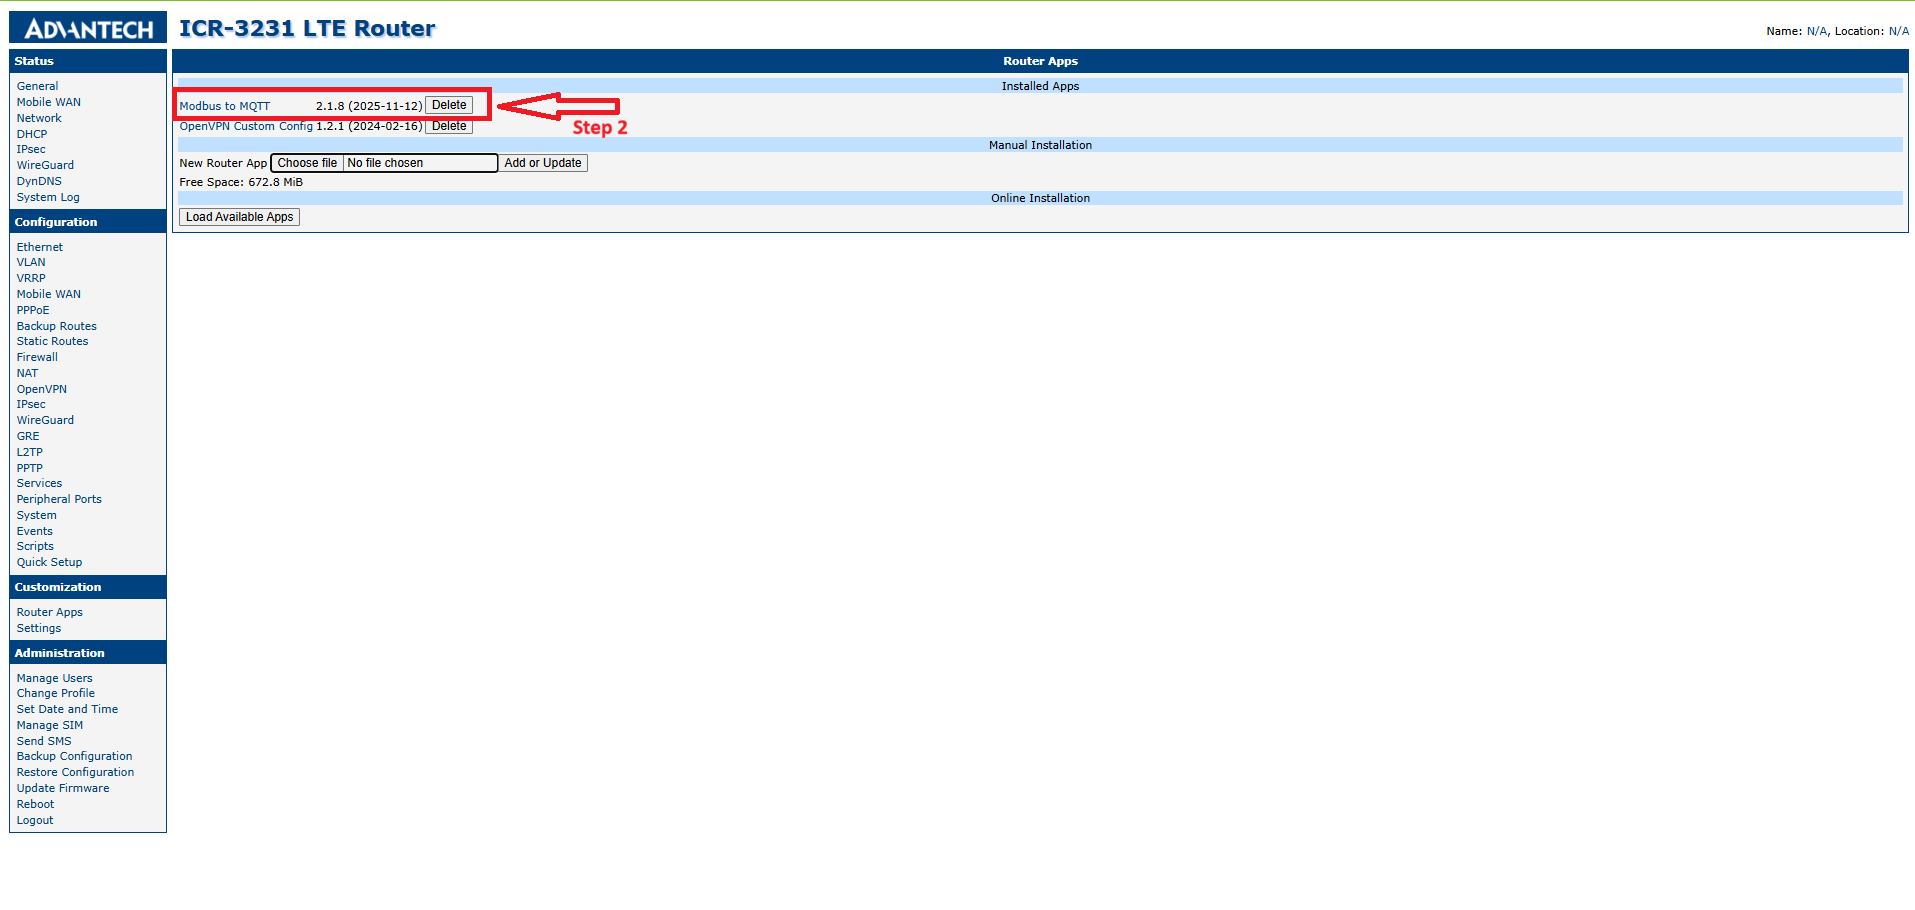The height and width of the screenshot is (910, 1915).
Task: Select Router Apps under Customization
Action: click(50, 612)
